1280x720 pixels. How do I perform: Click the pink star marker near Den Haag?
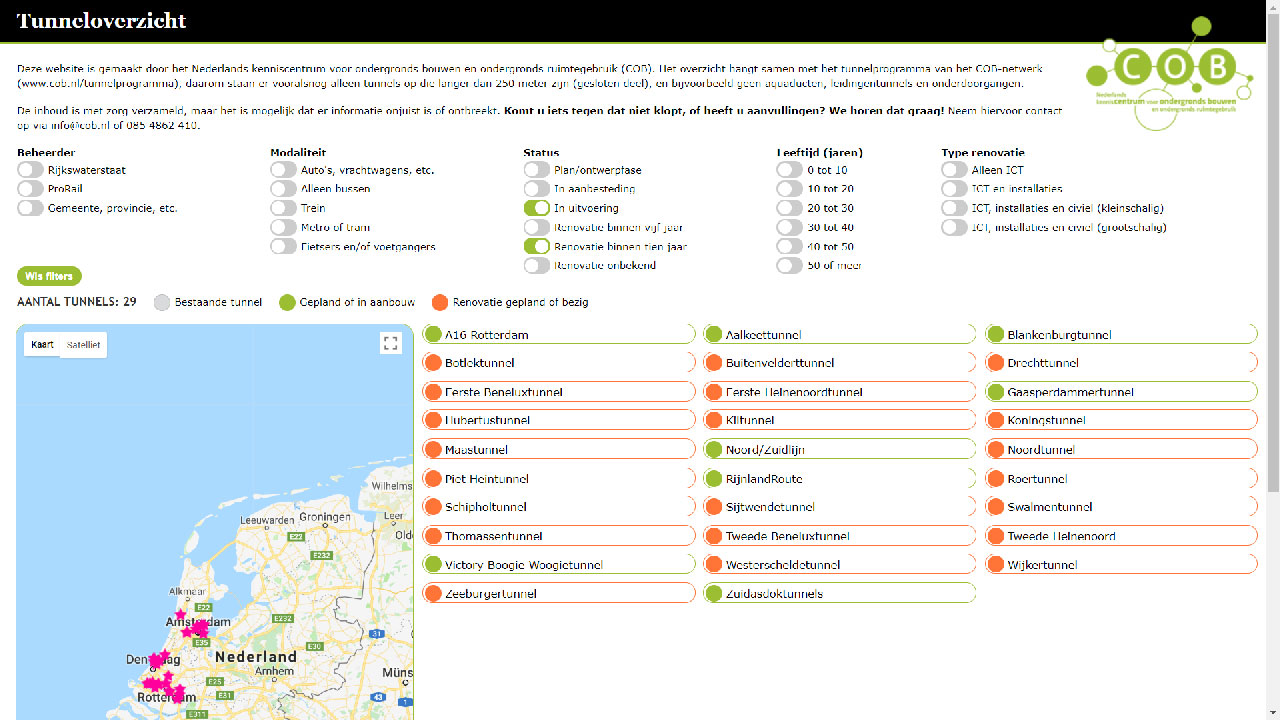point(156,661)
